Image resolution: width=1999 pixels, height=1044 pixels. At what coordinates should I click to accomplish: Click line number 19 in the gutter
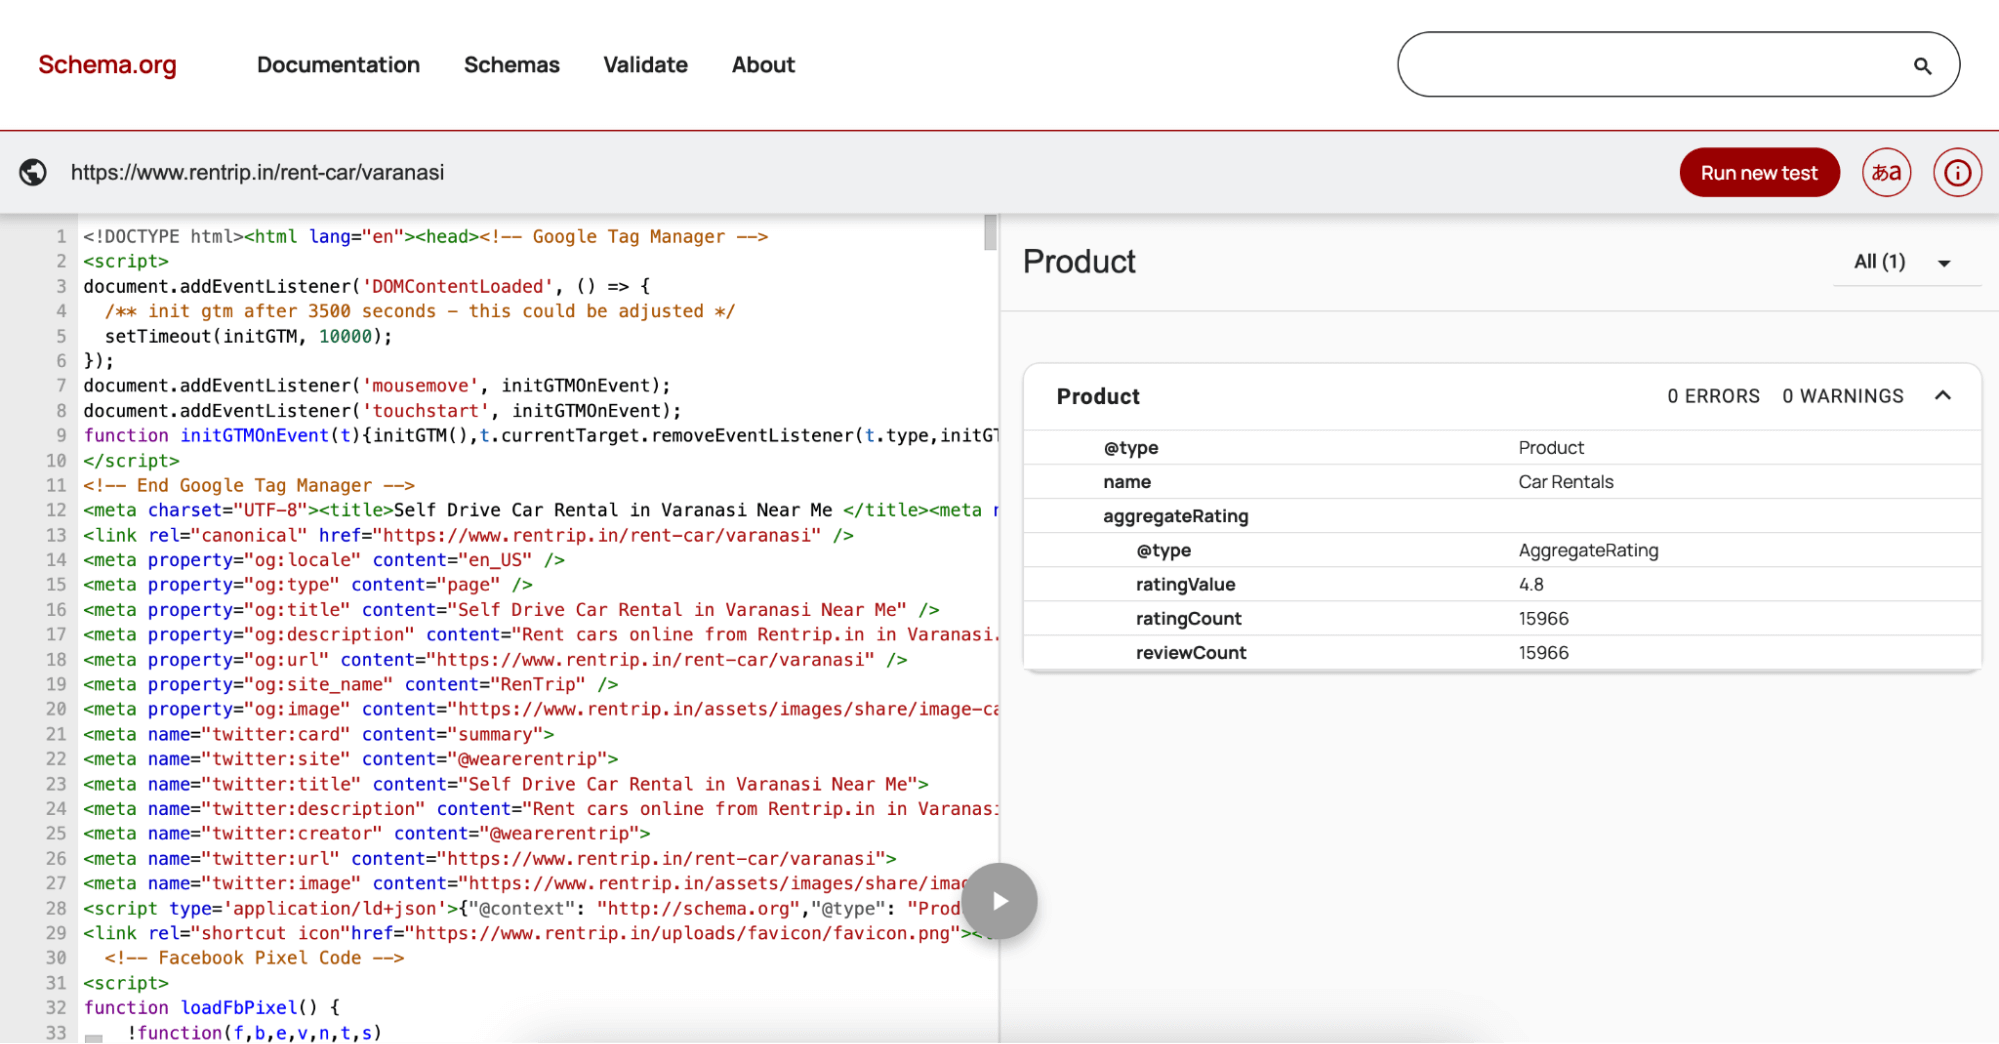(56, 684)
